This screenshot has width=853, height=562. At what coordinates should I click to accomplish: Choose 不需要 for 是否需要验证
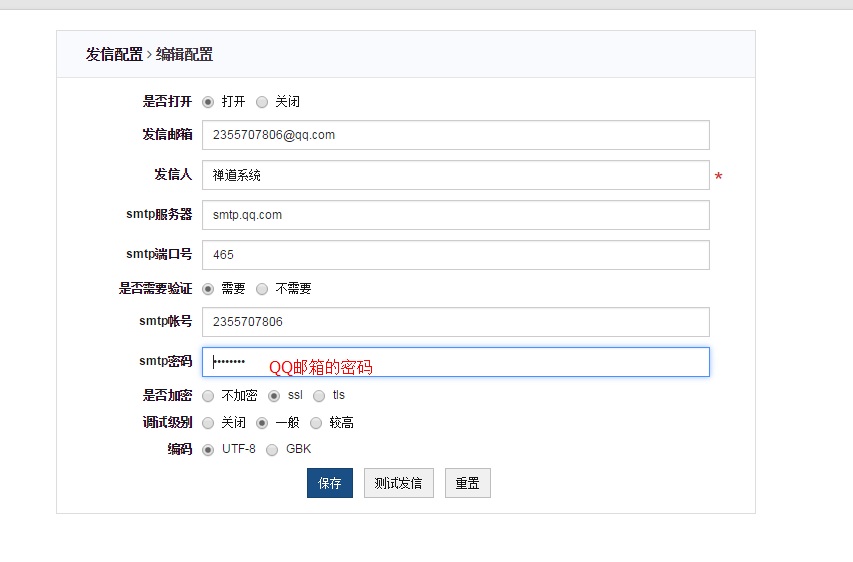point(262,289)
